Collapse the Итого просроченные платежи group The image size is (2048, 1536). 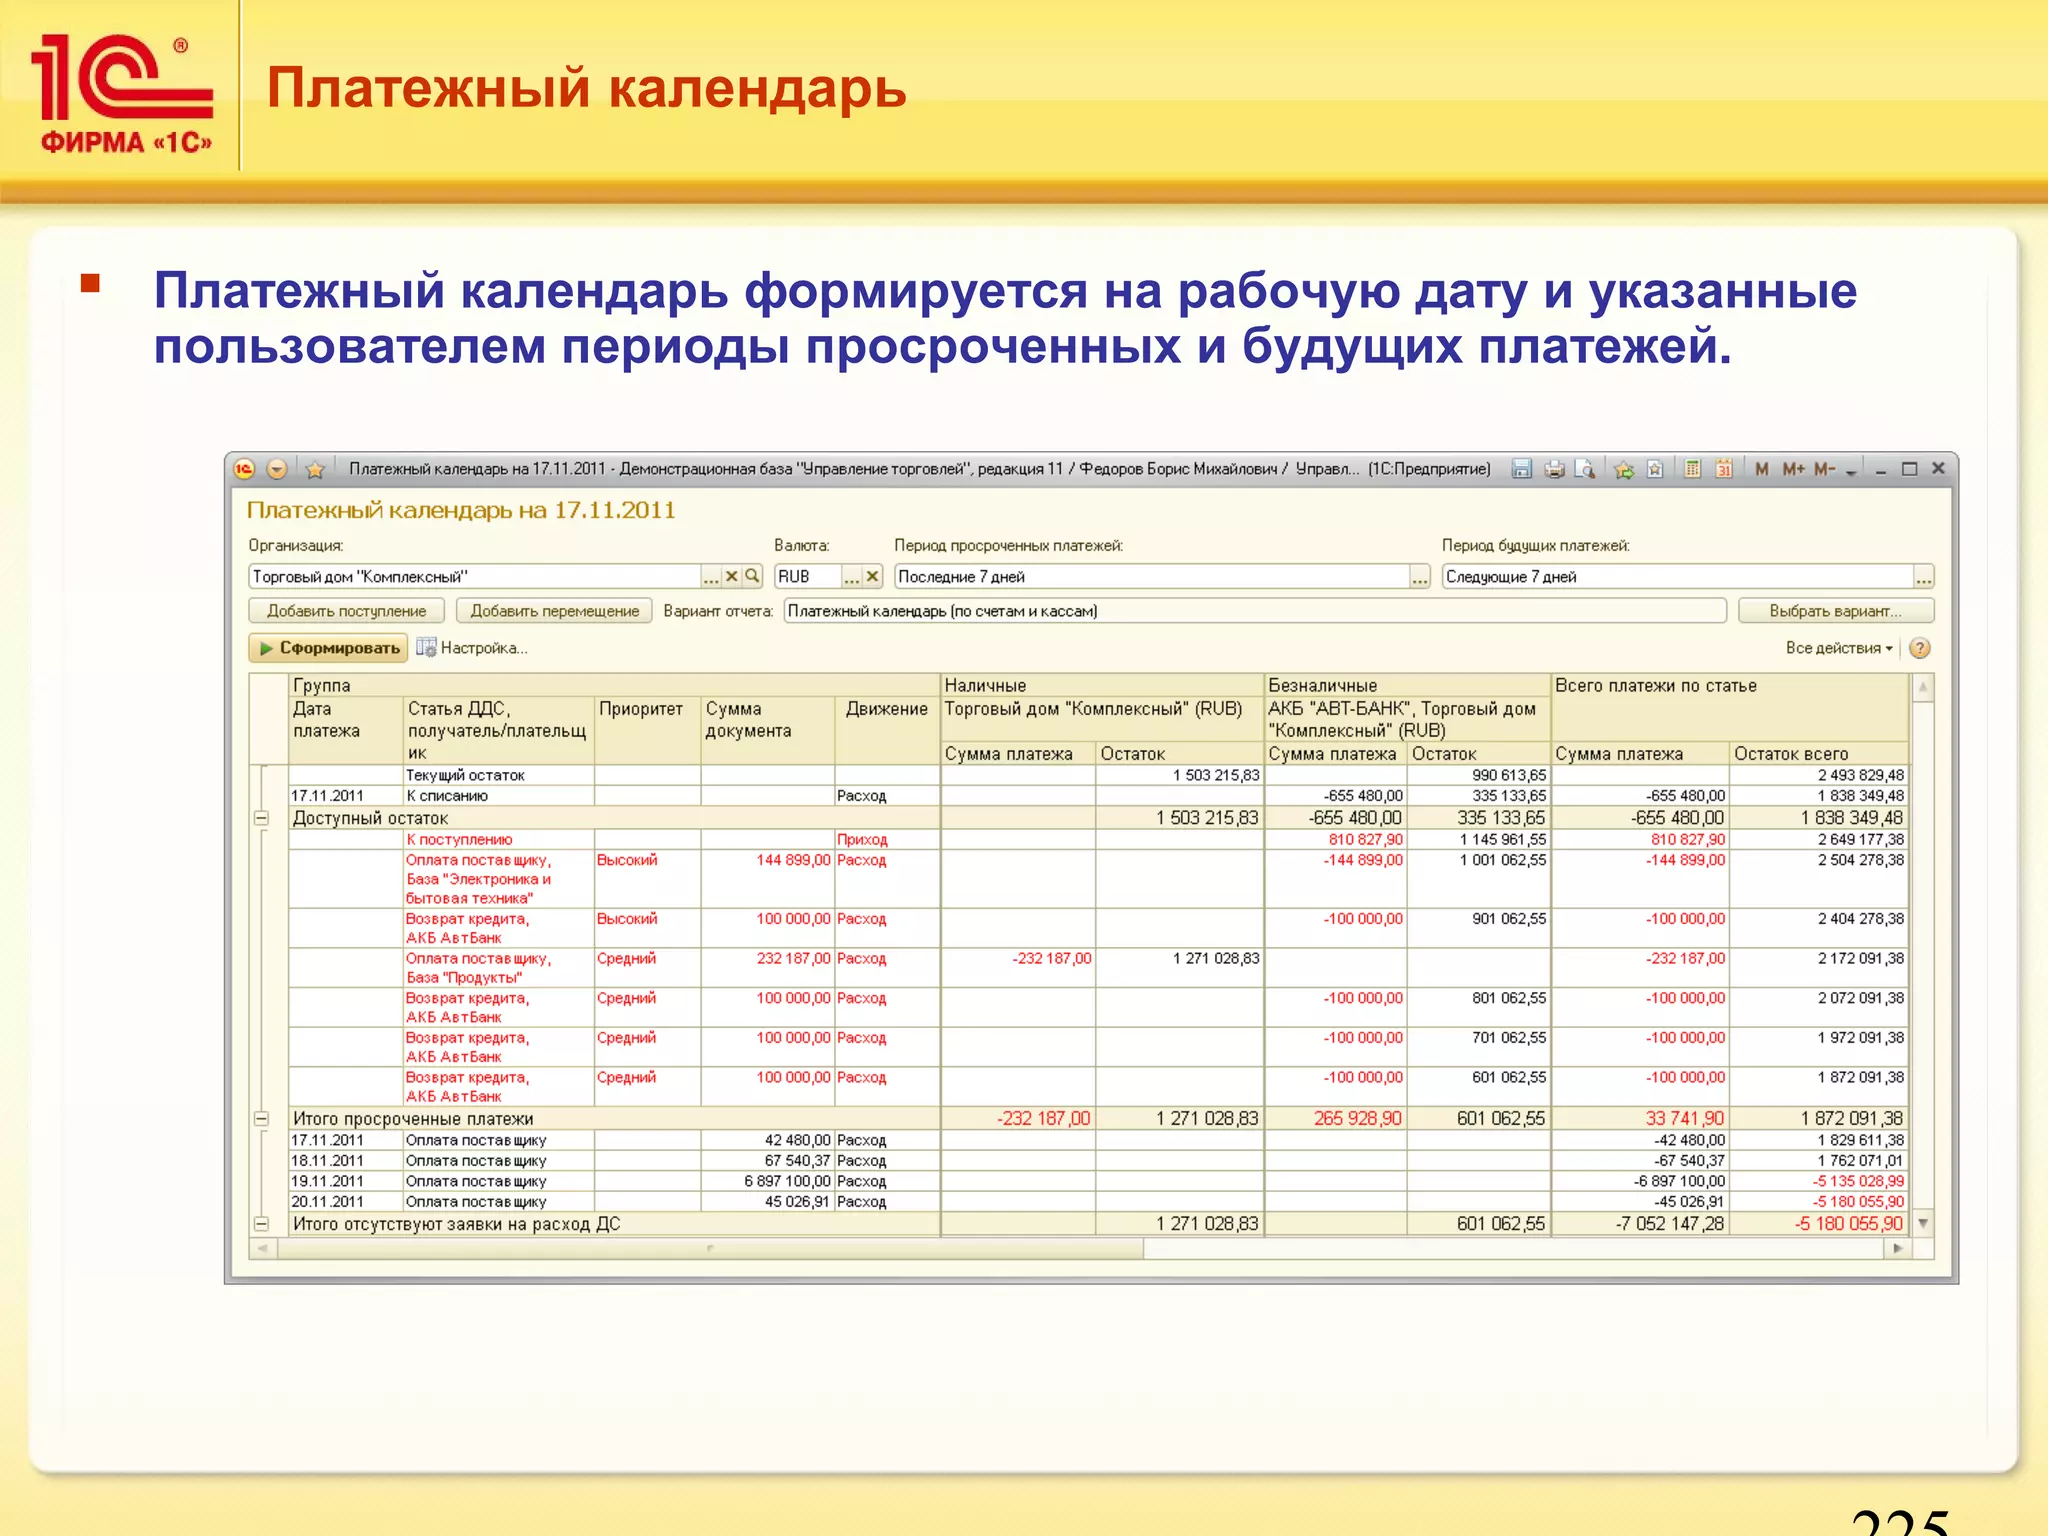261,1119
